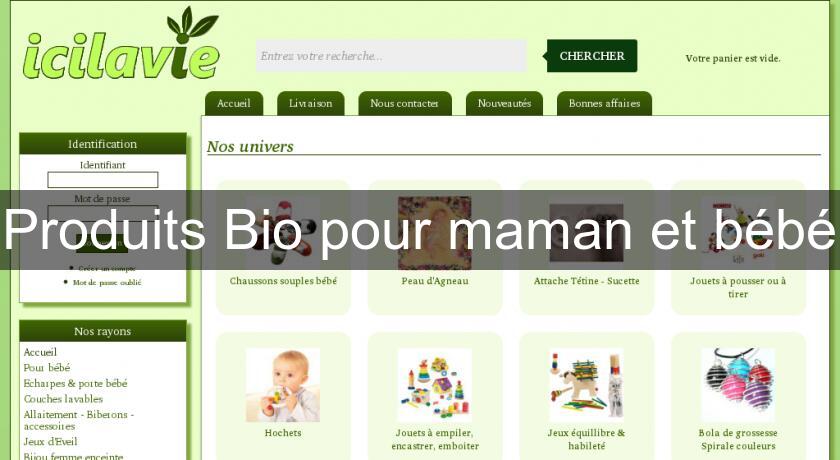Viewport: 840px width, 460px height.
Task: Open the Nous contacter tab
Action: [x=405, y=103]
